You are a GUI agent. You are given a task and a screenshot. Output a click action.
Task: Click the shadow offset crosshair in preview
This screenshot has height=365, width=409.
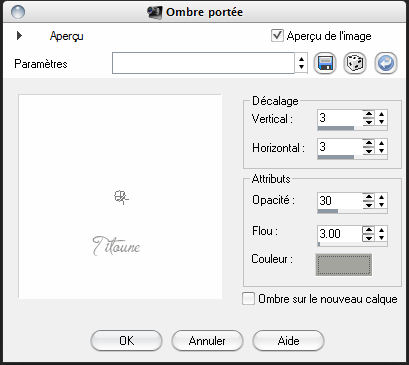121,197
